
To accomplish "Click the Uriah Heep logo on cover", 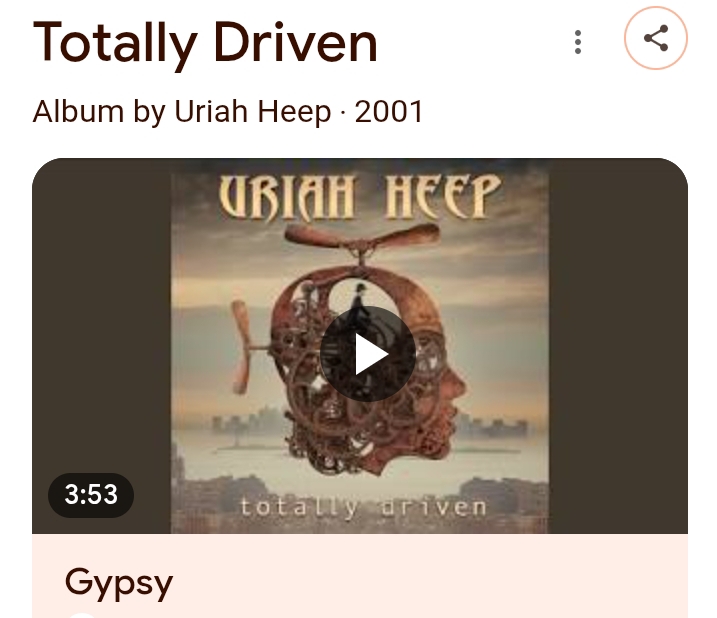I will coord(360,197).
